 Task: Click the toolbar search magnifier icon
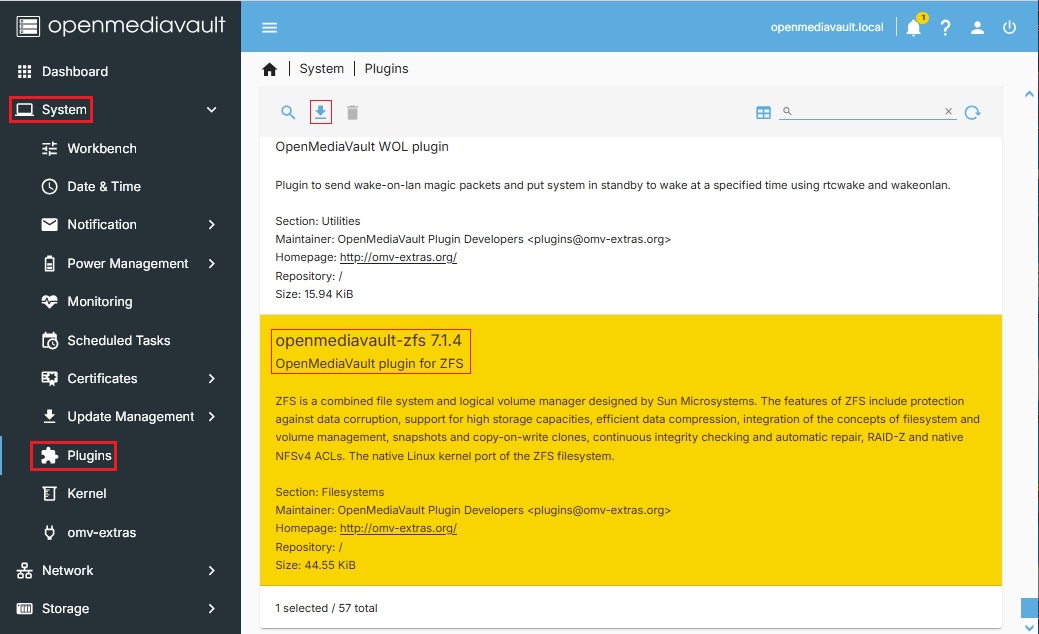[x=288, y=113]
